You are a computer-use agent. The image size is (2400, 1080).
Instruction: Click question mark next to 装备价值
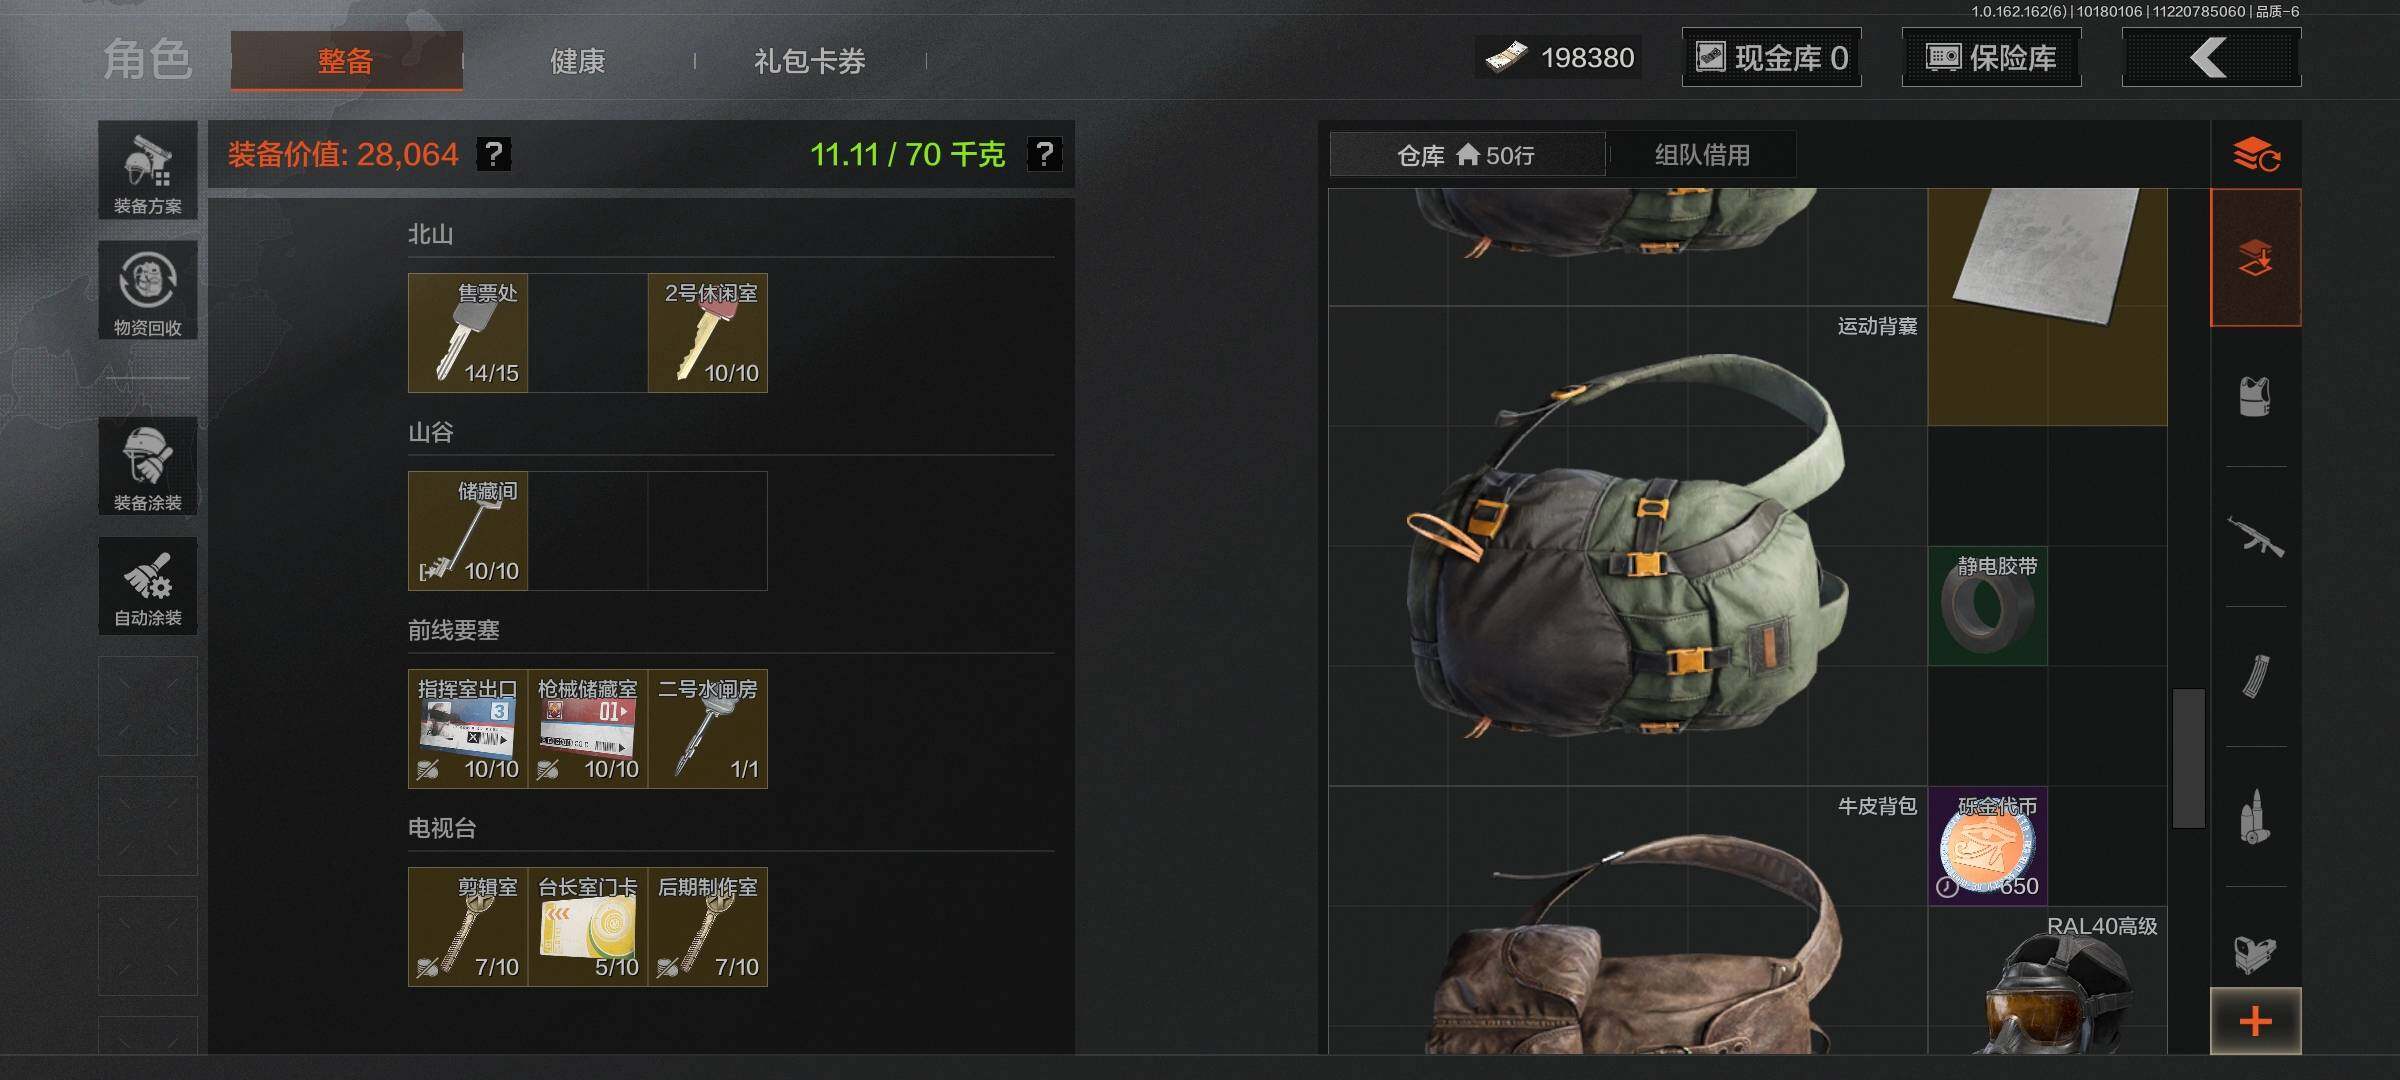[494, 154]
